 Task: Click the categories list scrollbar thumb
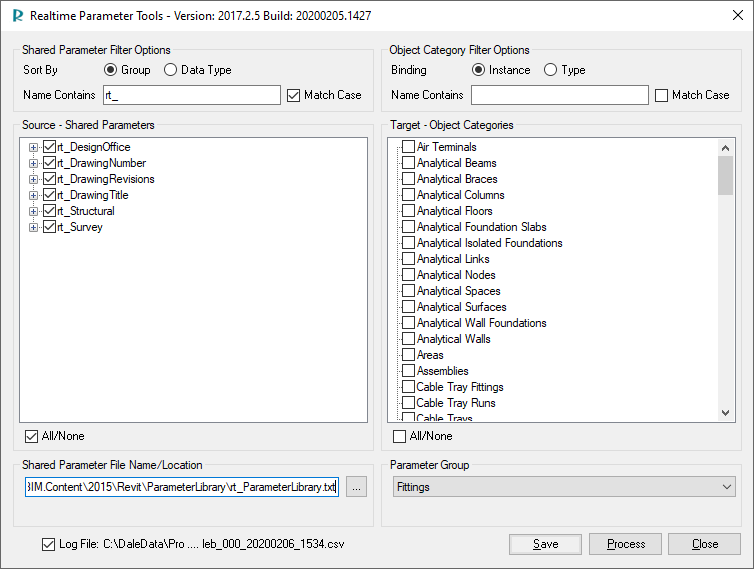(x=726, y=176)
